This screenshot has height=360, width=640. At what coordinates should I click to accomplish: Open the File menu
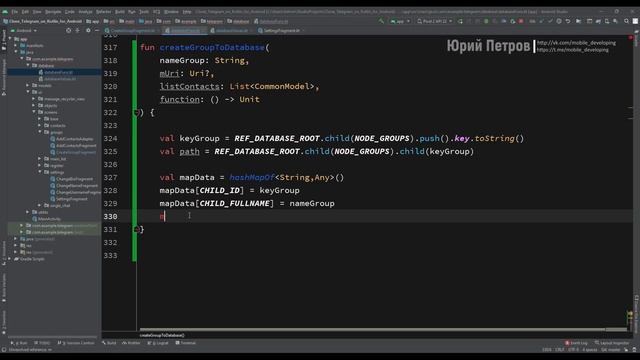15,12
